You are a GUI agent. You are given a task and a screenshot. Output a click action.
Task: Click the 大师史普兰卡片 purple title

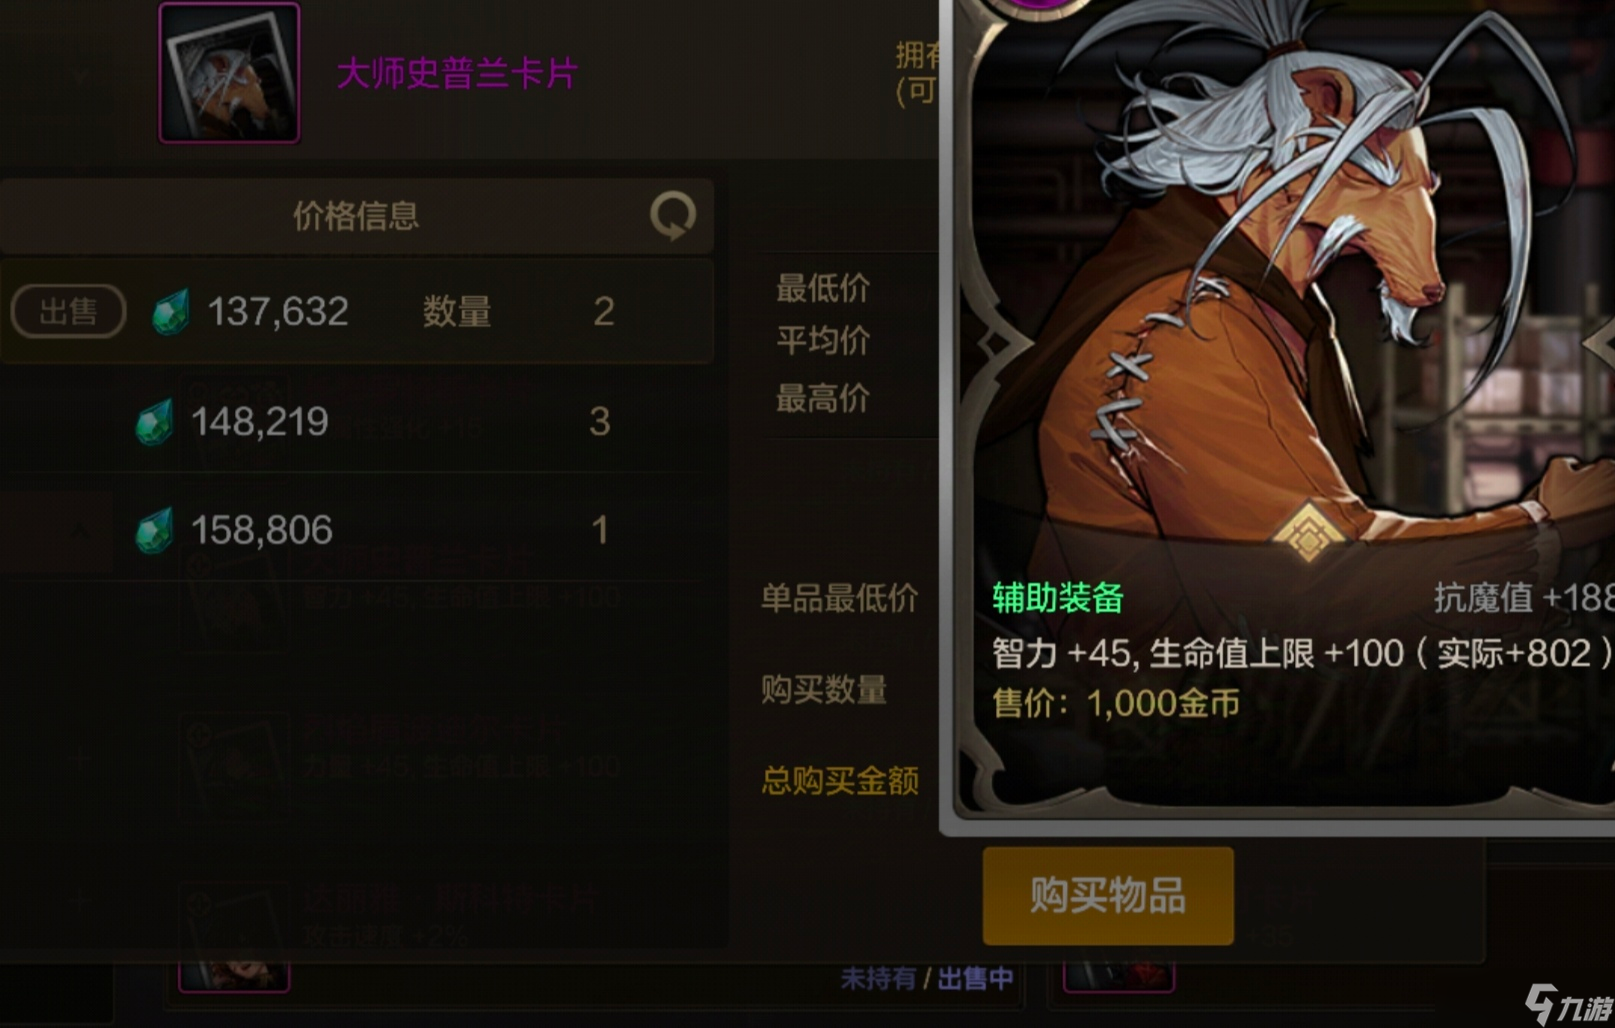(457, 73)
